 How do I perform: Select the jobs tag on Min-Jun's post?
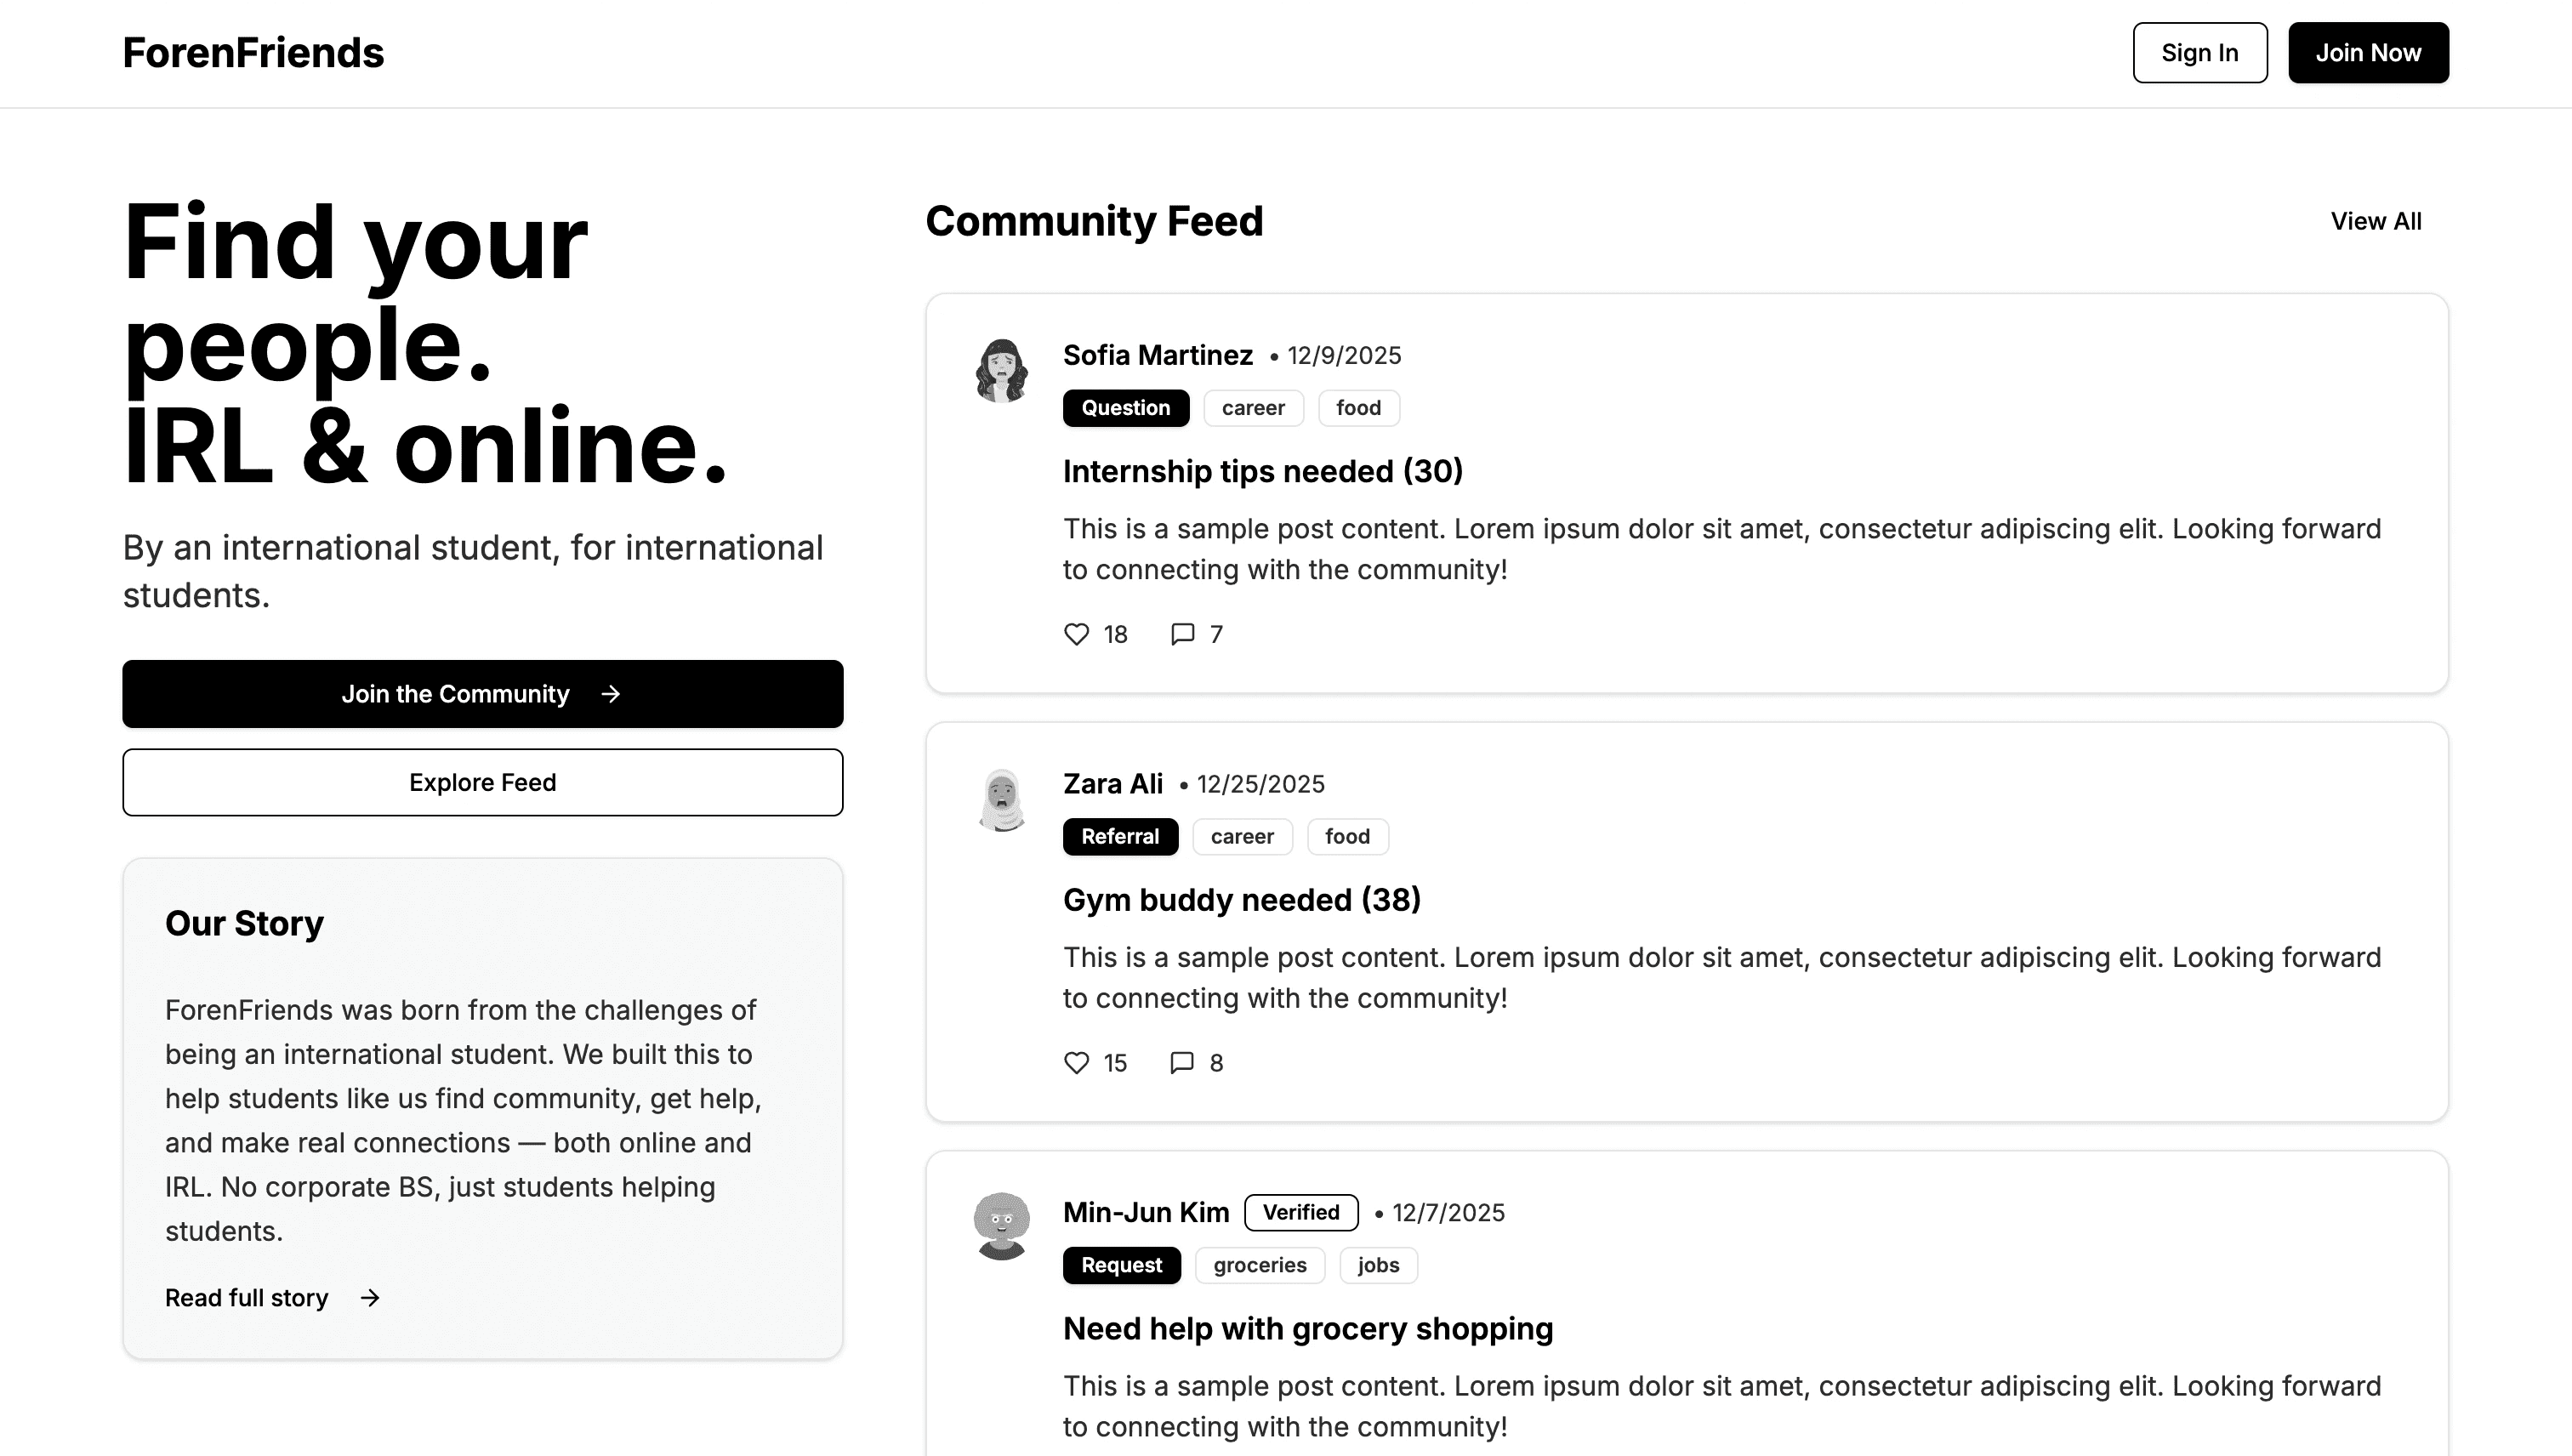point(1378,1265)
